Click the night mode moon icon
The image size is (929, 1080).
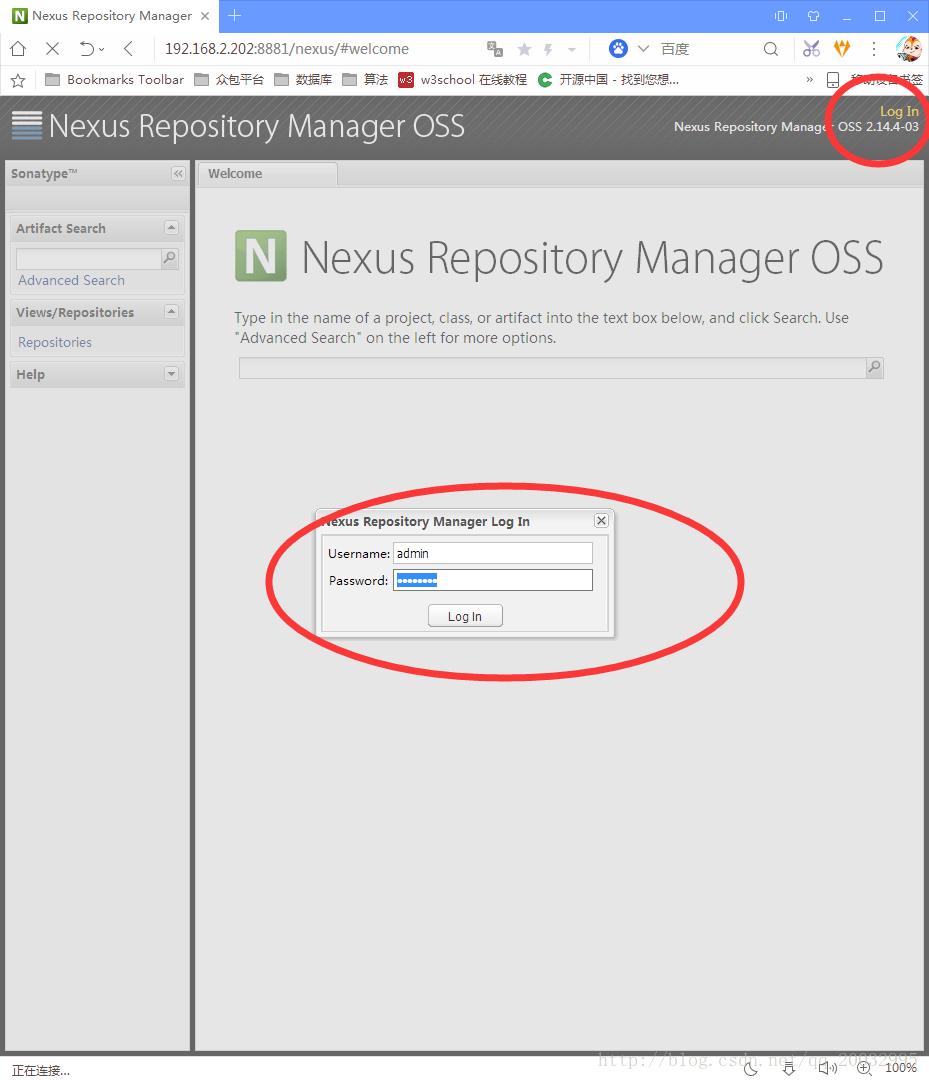pos(751,1068)
